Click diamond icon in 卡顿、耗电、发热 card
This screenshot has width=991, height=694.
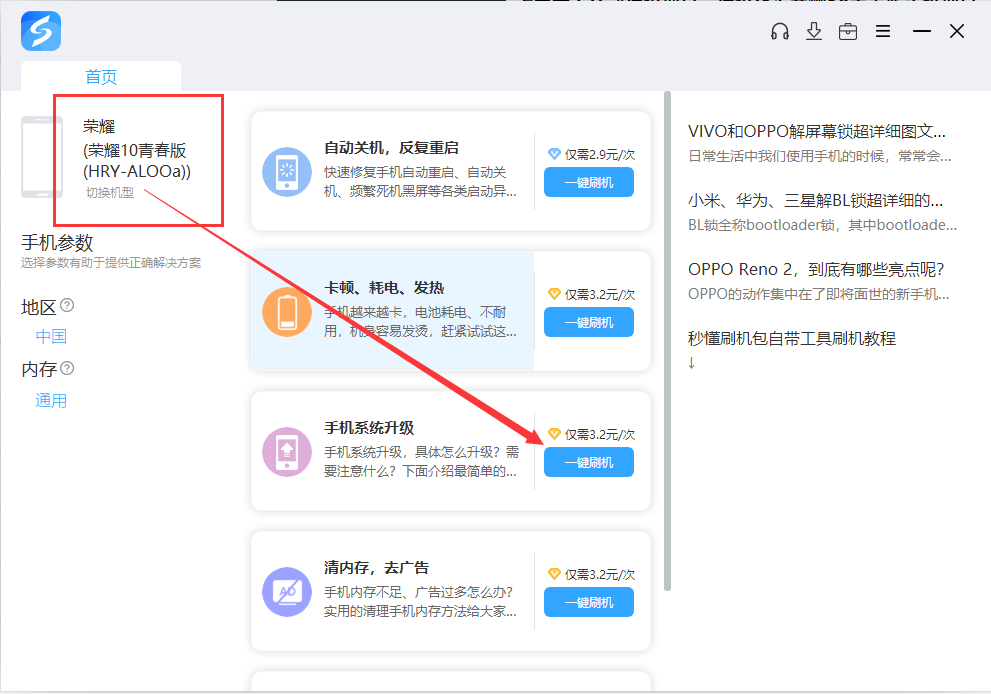554,294
